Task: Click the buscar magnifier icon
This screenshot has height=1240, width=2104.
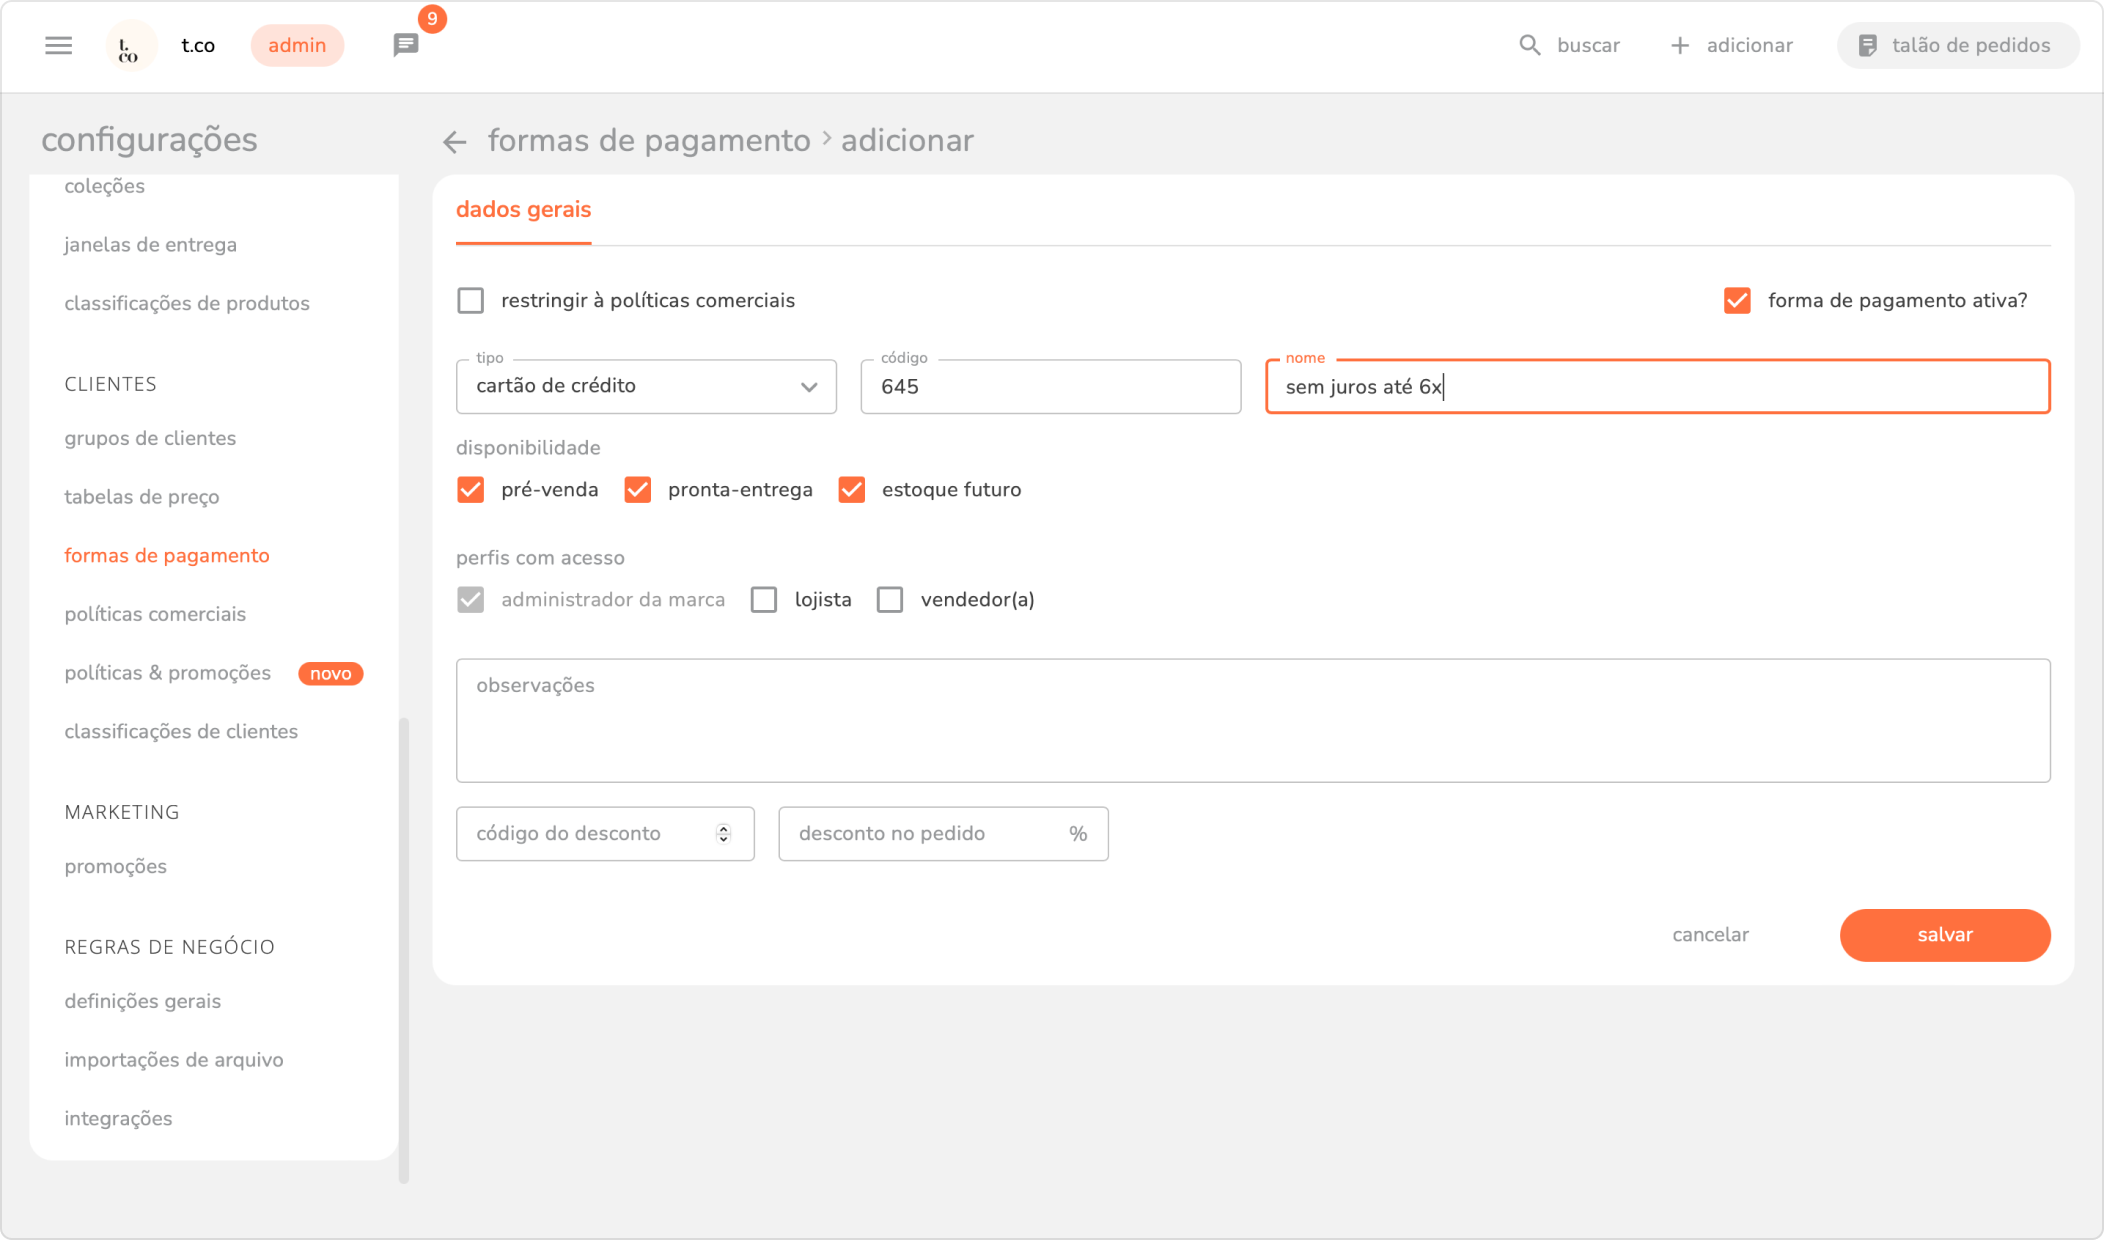Action: 1529,45
